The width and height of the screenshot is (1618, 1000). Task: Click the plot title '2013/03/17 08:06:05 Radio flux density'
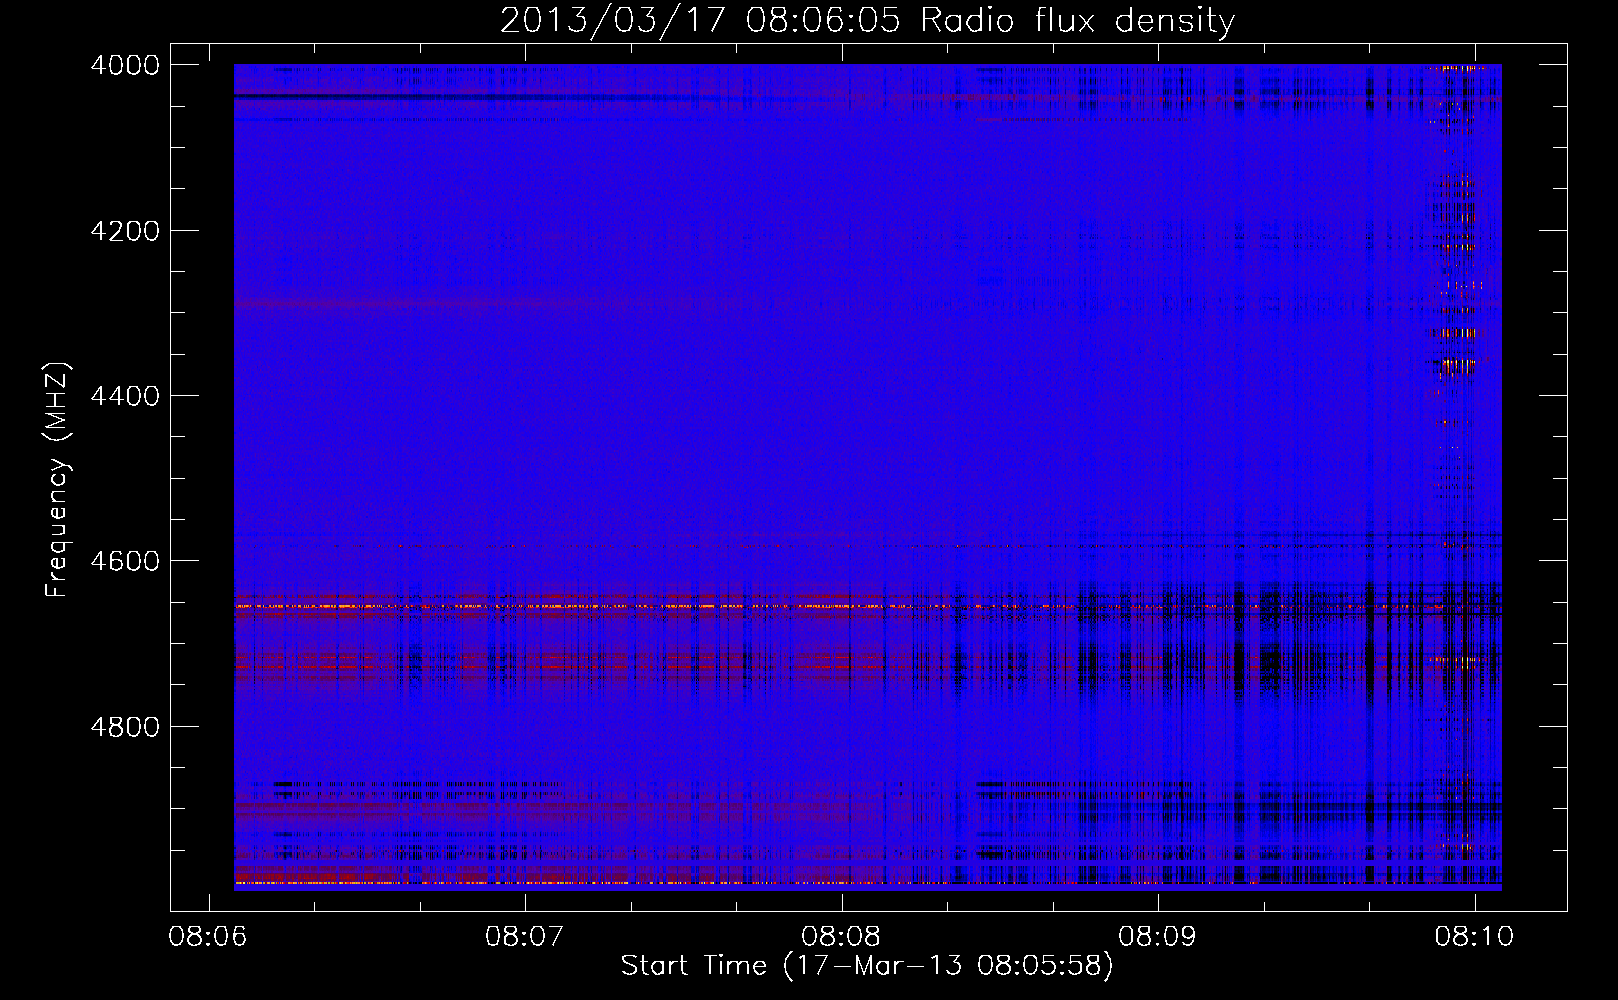(x=867, y=21)
